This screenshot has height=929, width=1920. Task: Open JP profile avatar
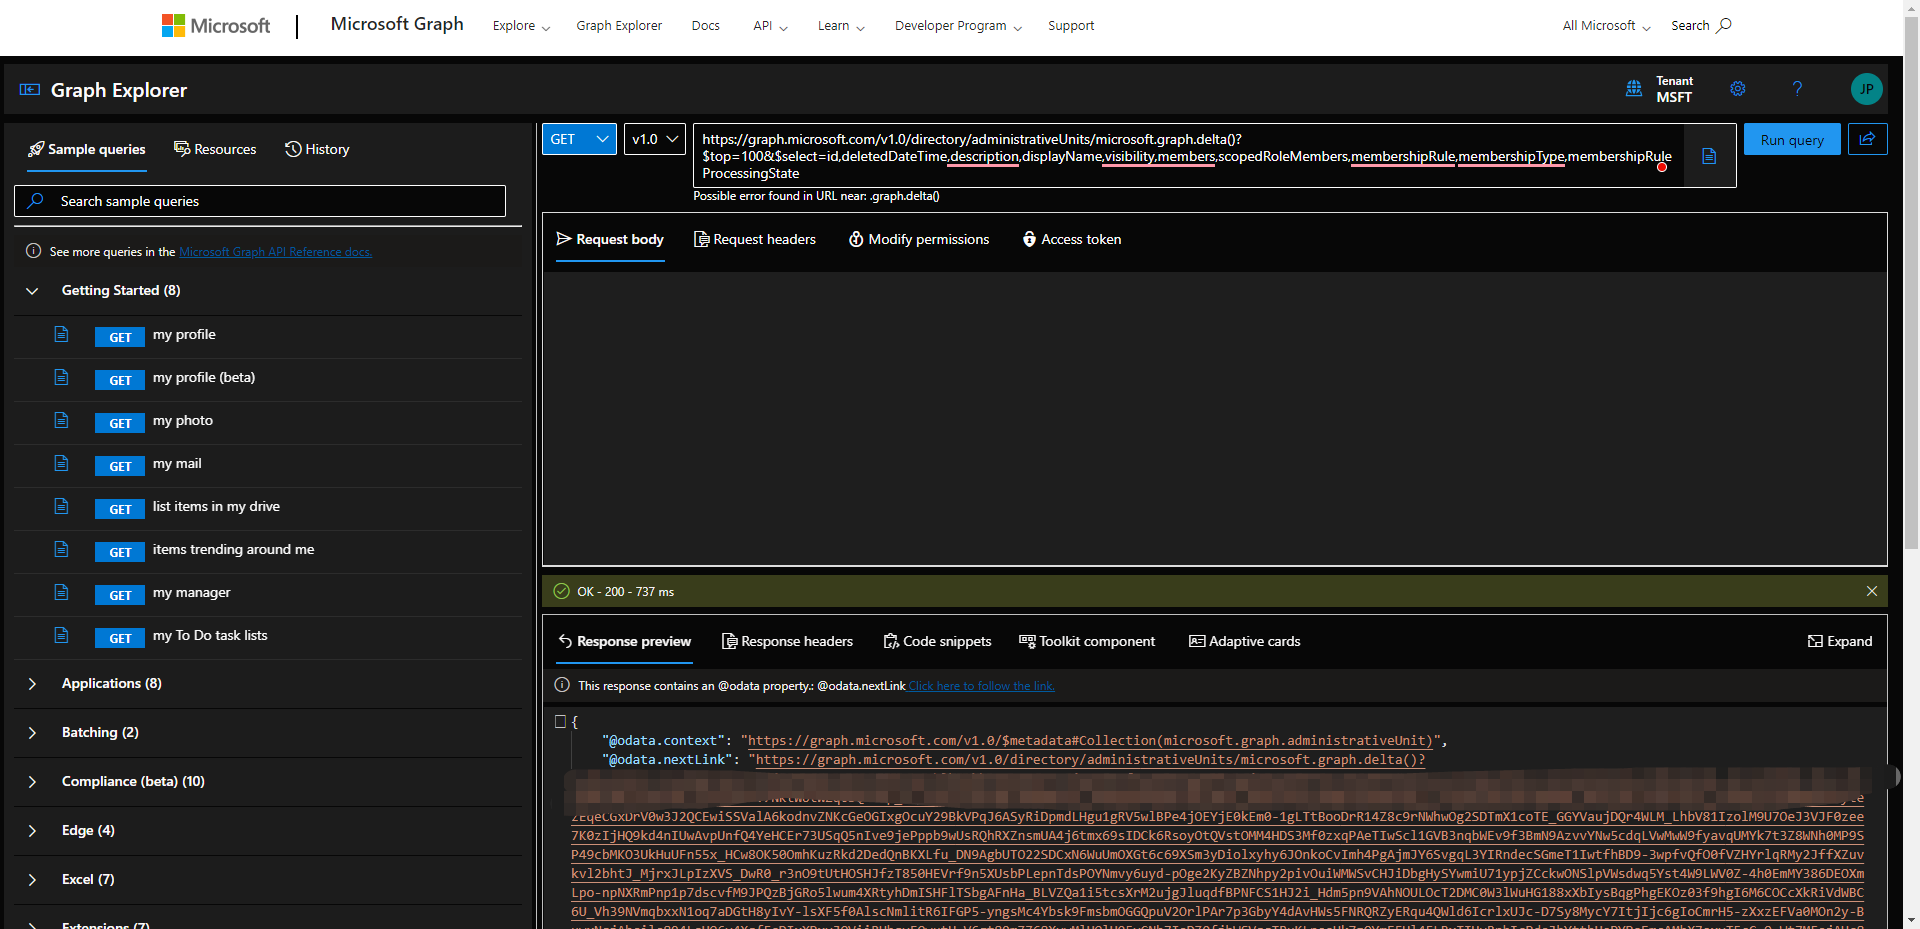tap(1866, 89)
